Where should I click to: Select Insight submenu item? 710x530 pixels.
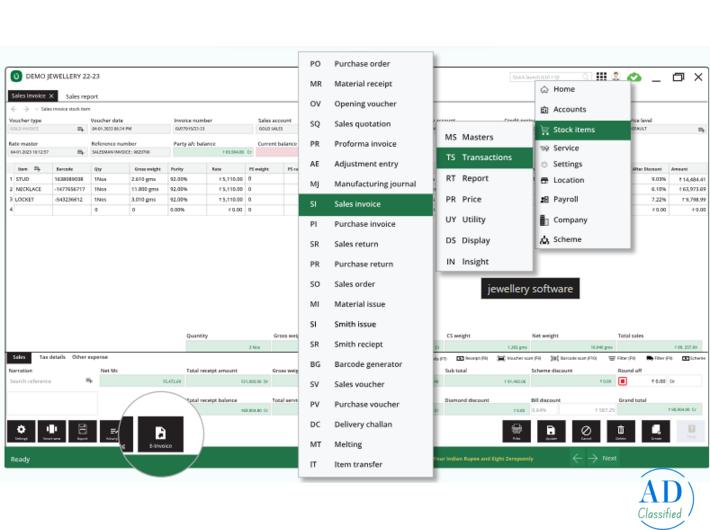485,261
